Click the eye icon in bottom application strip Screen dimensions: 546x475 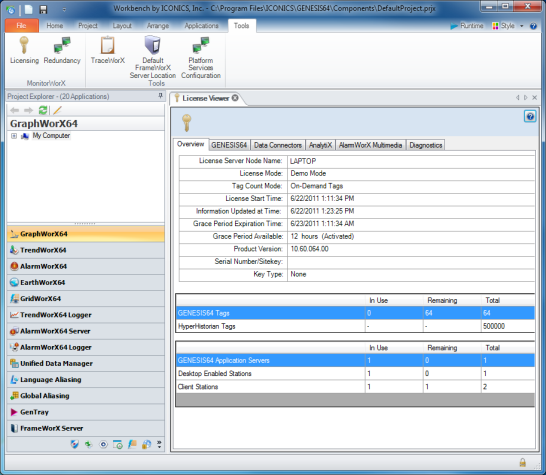pyautogui.click(x=103, y=444)
